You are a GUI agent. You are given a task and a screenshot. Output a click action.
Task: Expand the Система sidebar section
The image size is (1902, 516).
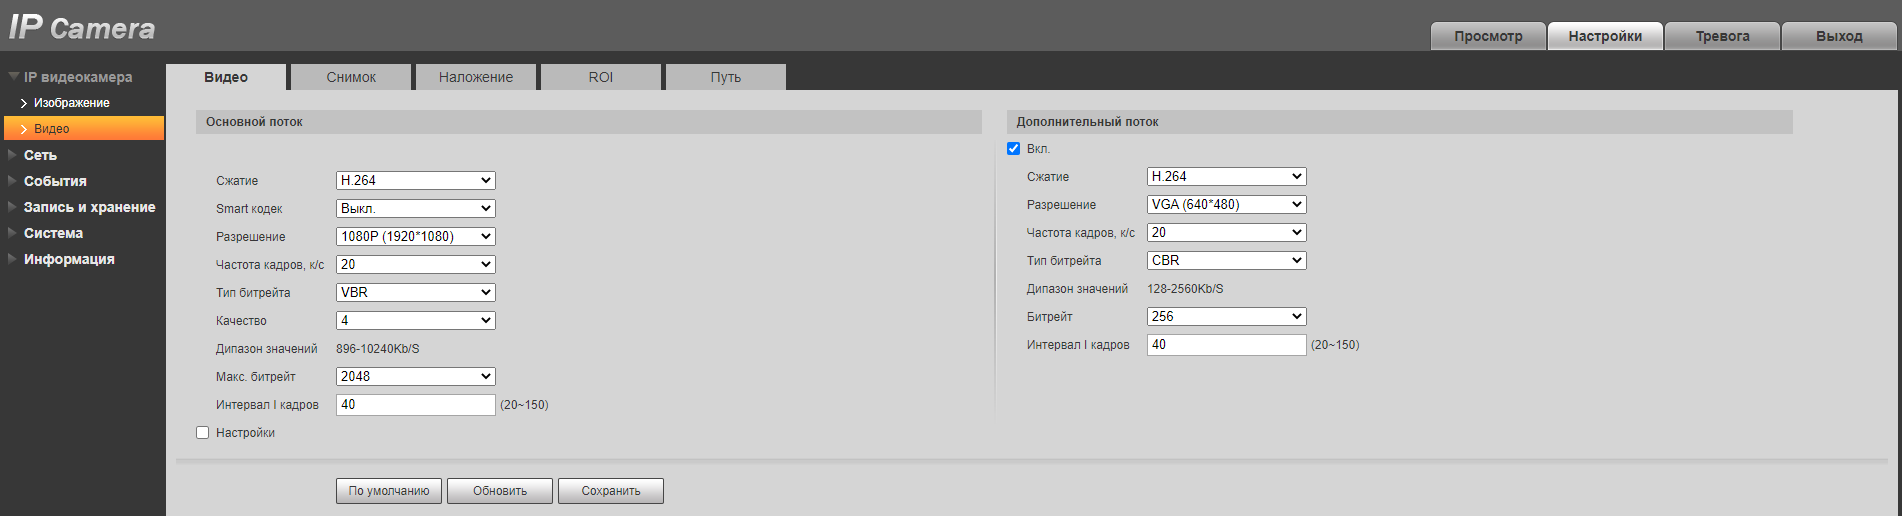click(53, 233)
